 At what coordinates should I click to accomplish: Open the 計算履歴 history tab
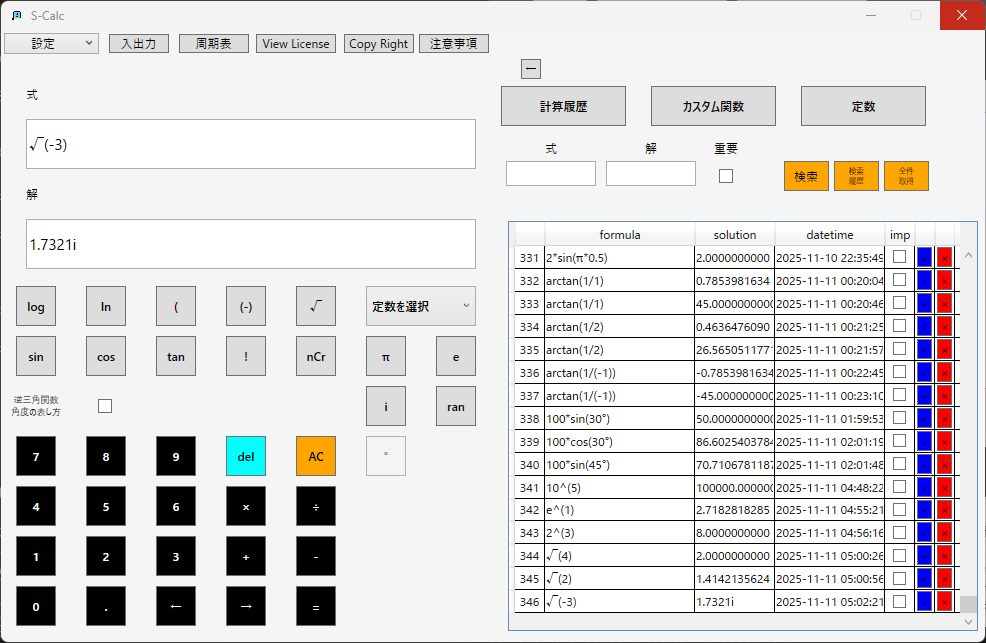coord(563,106)
